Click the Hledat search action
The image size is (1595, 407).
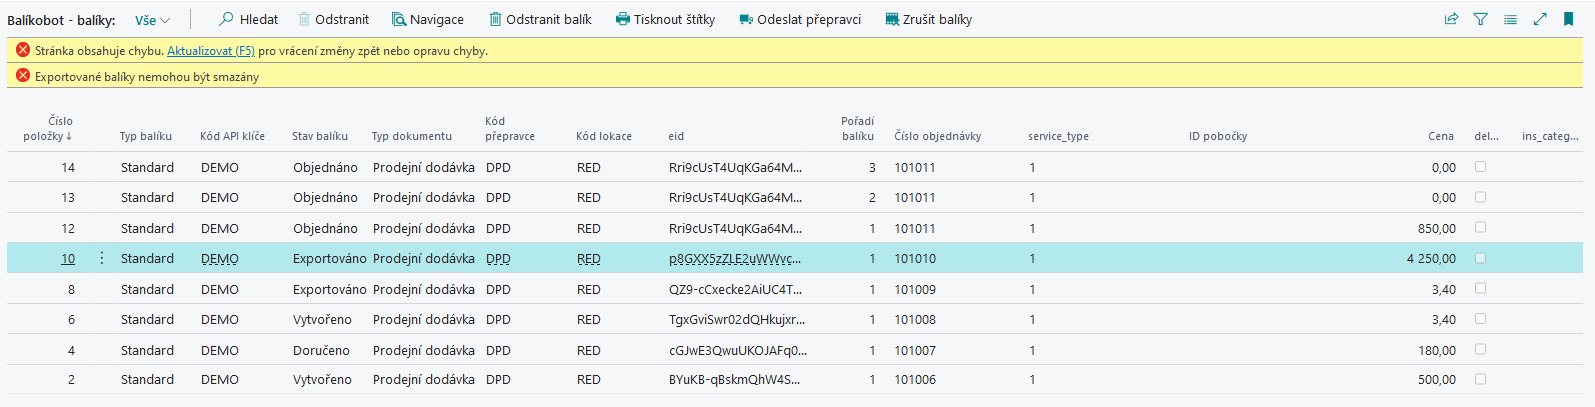(248, 19)
